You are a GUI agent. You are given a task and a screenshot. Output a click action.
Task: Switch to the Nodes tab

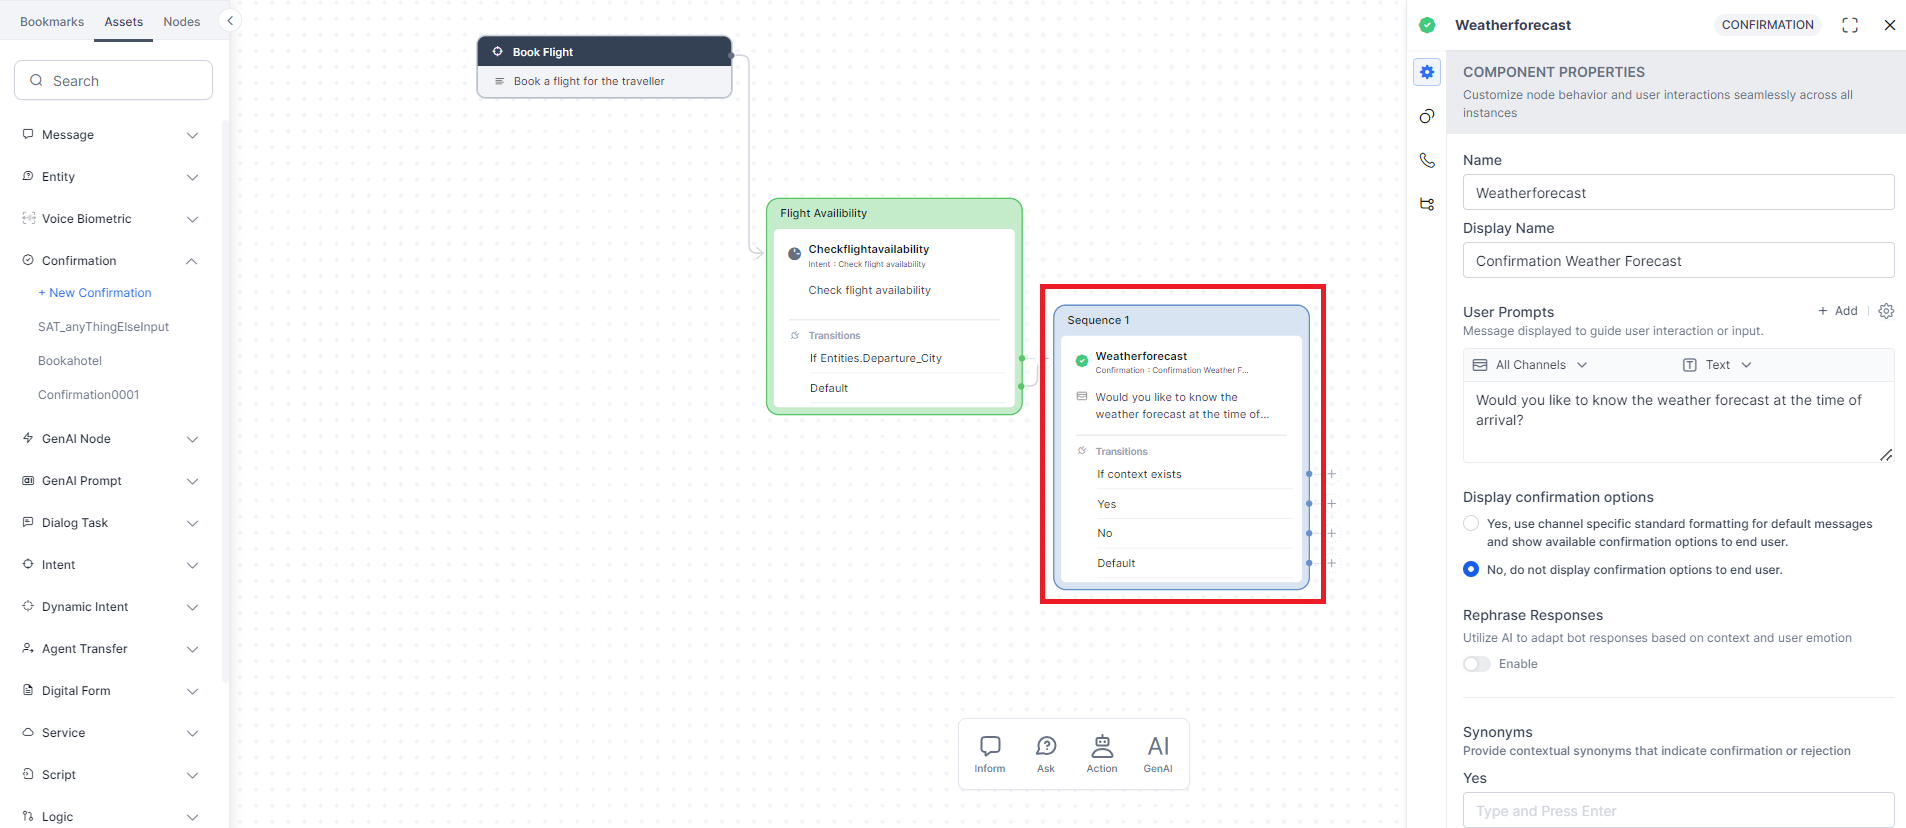[181, 21]
